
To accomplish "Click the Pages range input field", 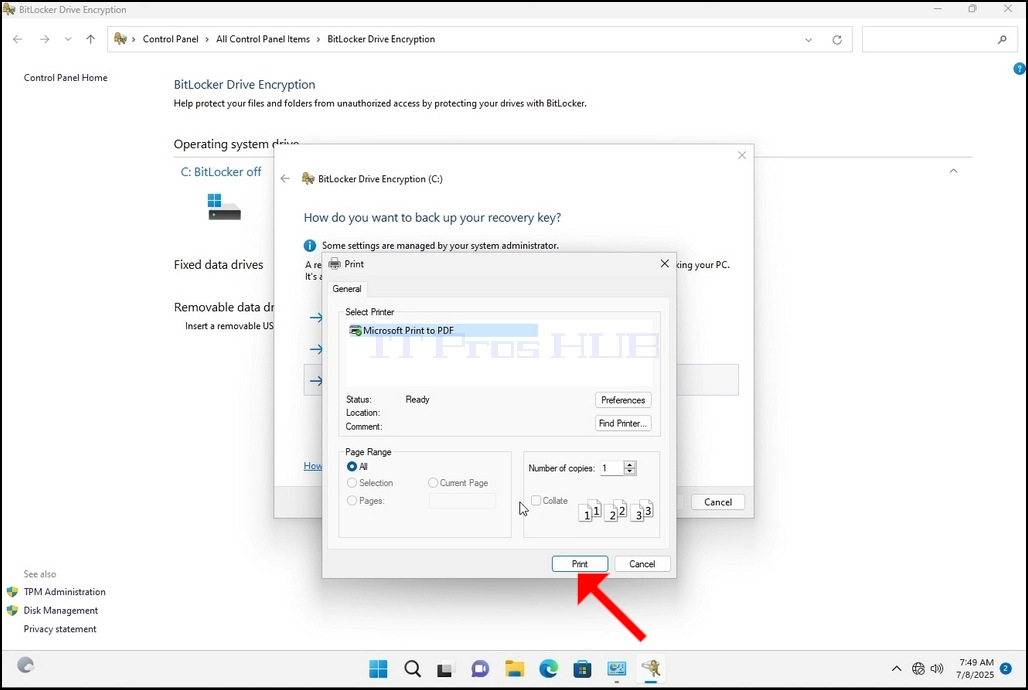I will click(x=462, y=501).
